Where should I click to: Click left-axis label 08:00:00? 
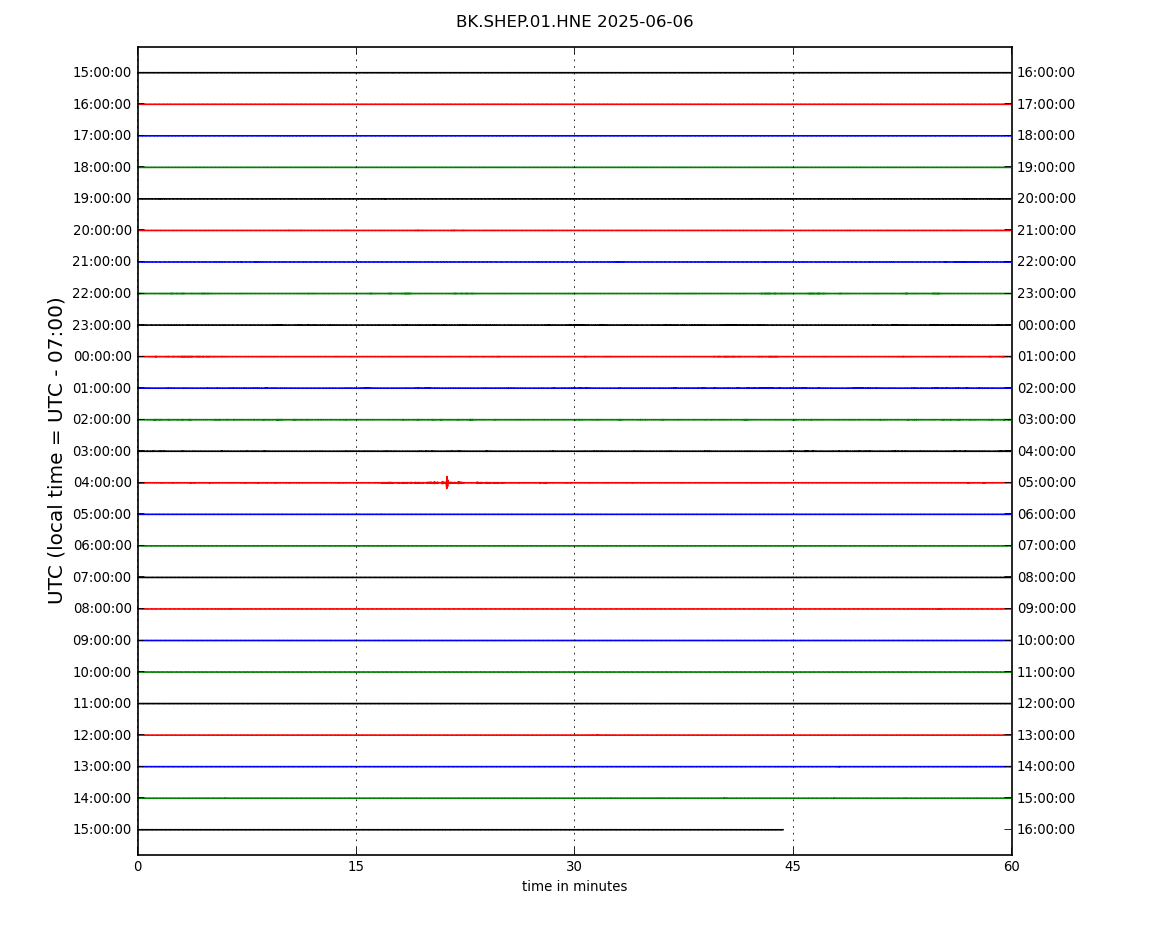[102, 609]
